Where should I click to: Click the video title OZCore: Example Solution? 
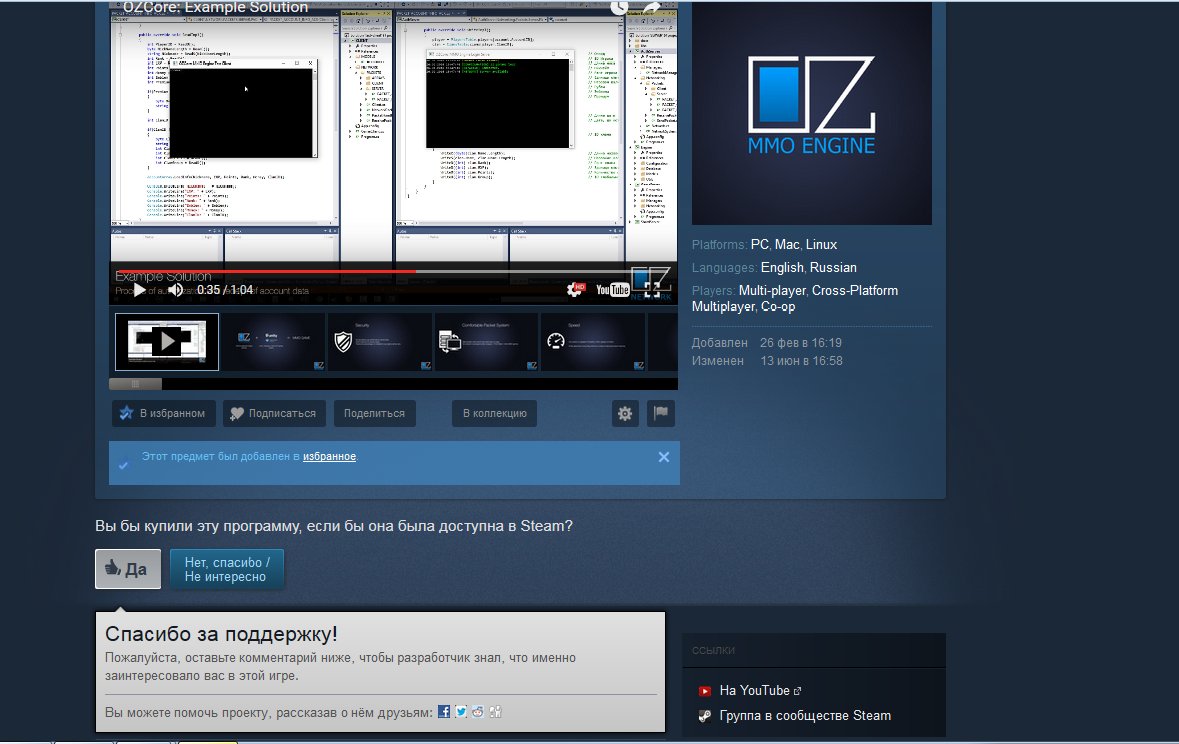click(x=216, y=8)
